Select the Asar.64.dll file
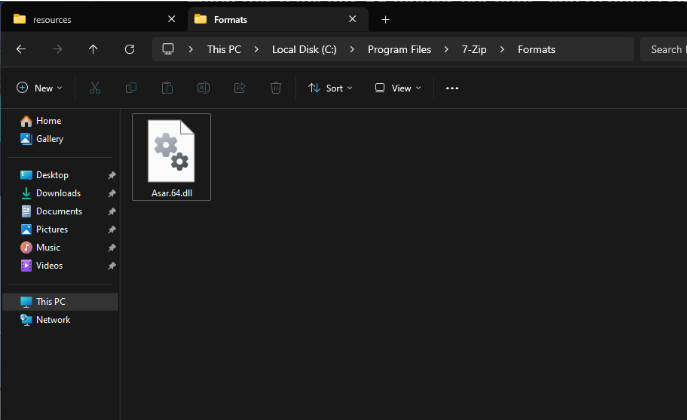The image size is (687, 420). pyautogui.click(x=171, y=158)
